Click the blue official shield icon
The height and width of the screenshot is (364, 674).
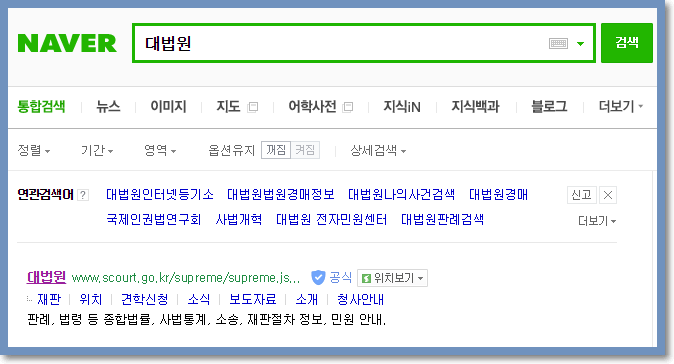tap(318, 278)
